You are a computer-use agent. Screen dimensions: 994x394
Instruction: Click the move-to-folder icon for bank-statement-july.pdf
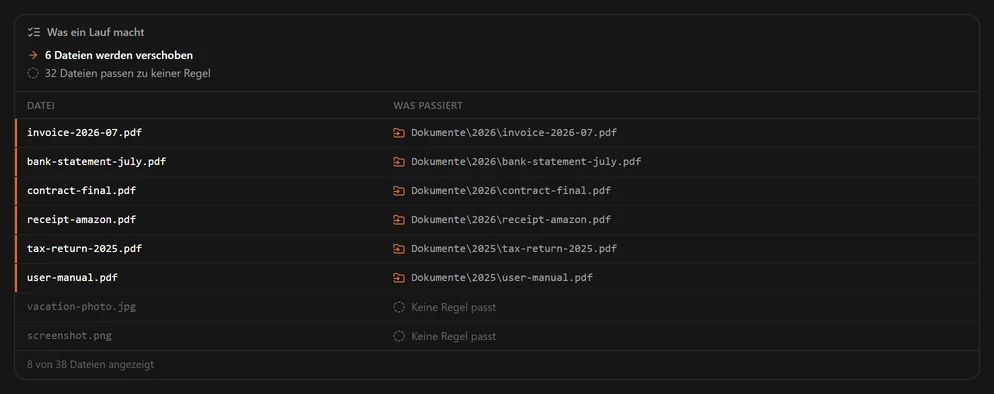(399, 162)
